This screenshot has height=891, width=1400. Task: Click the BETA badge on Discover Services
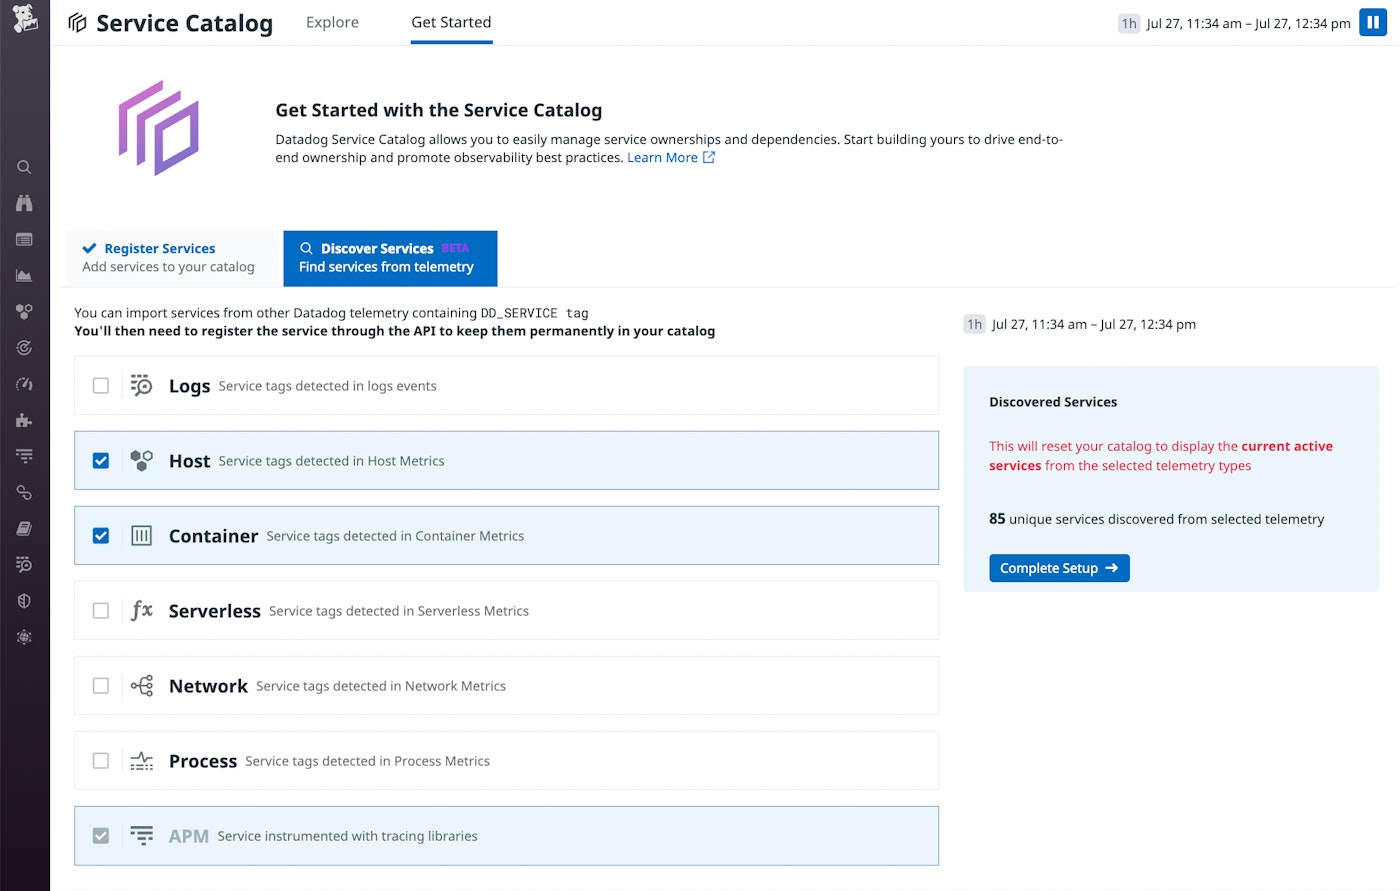point(455,248)
